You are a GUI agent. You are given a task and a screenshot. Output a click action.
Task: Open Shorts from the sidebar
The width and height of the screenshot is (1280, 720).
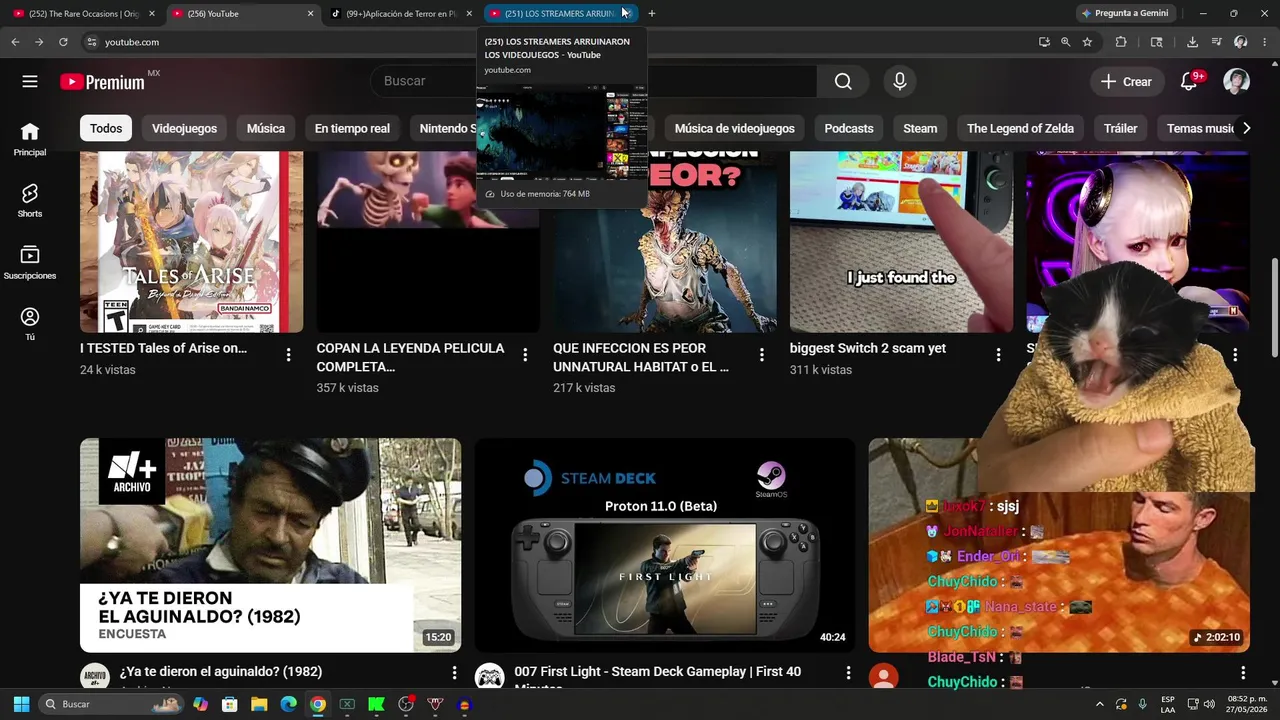pos(30,200)
